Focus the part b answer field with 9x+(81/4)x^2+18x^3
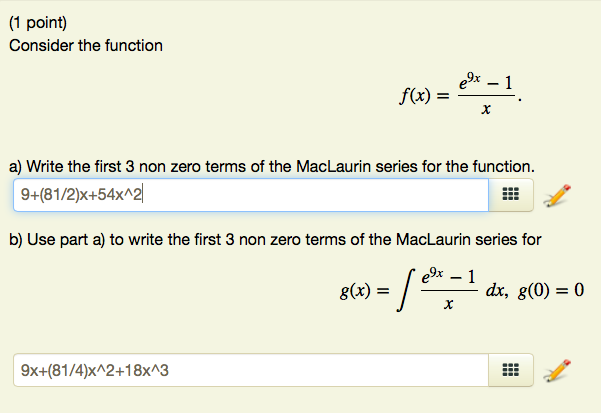Viewport: 601px width, 413px height. coord(251,370)
